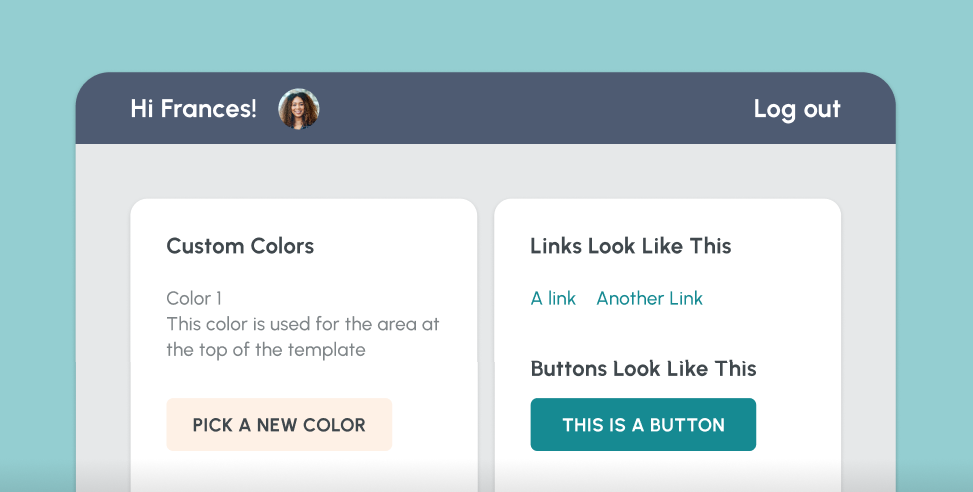Click the gray gap between the two cards

coord(486,330)
